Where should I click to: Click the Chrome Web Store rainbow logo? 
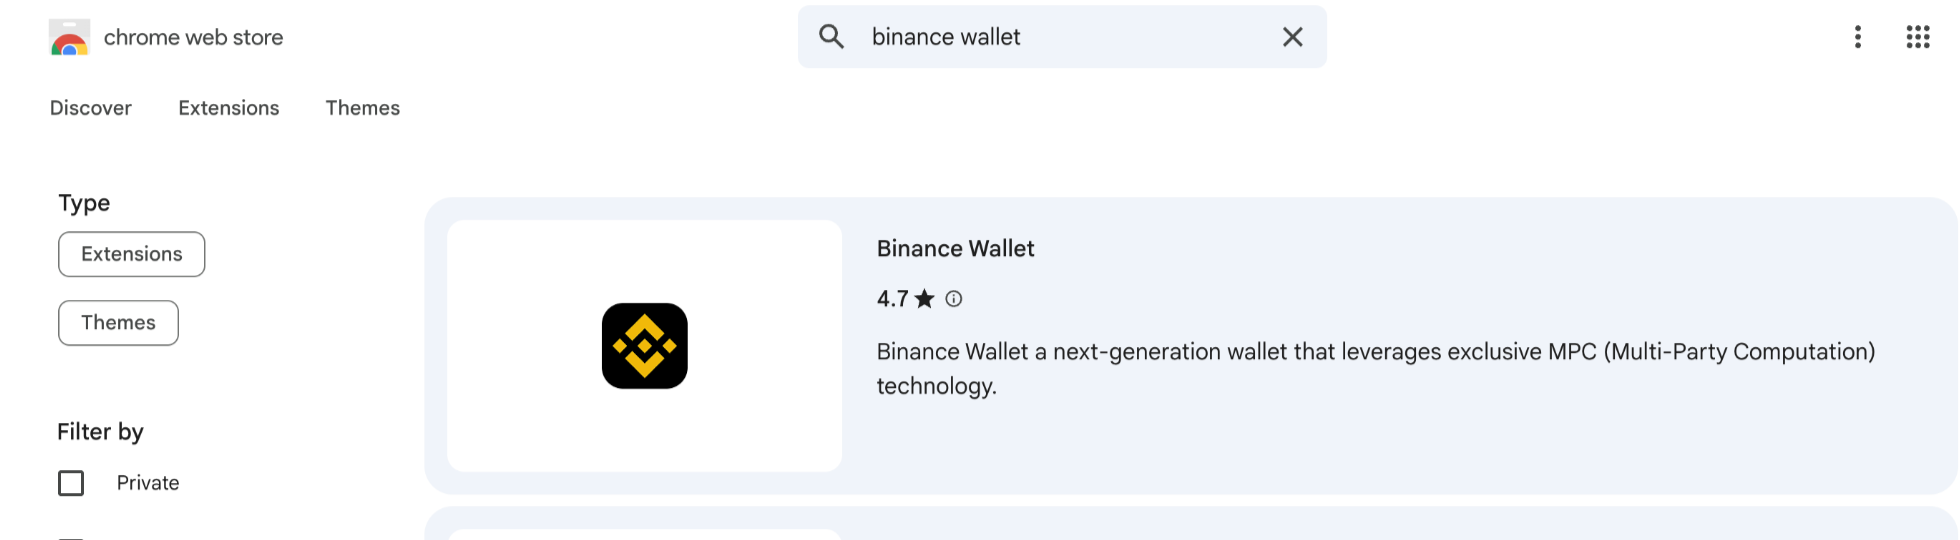point(69,38)
